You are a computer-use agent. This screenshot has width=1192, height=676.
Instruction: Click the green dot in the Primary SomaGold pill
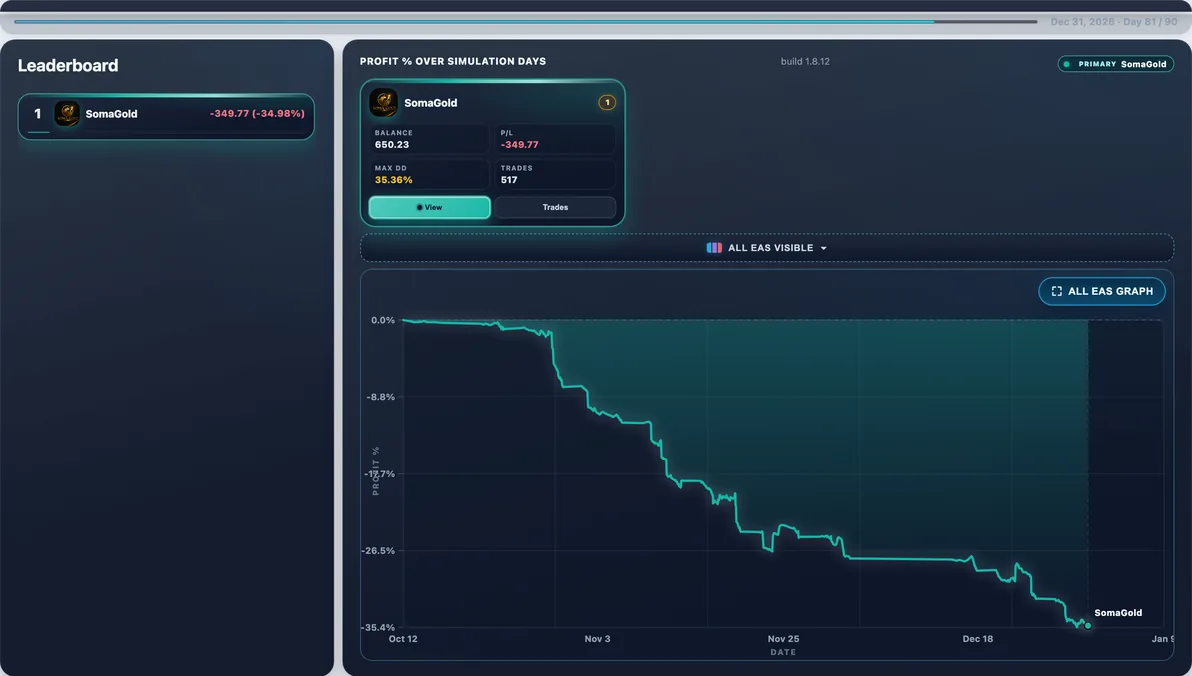click(x=1067, y=64)
